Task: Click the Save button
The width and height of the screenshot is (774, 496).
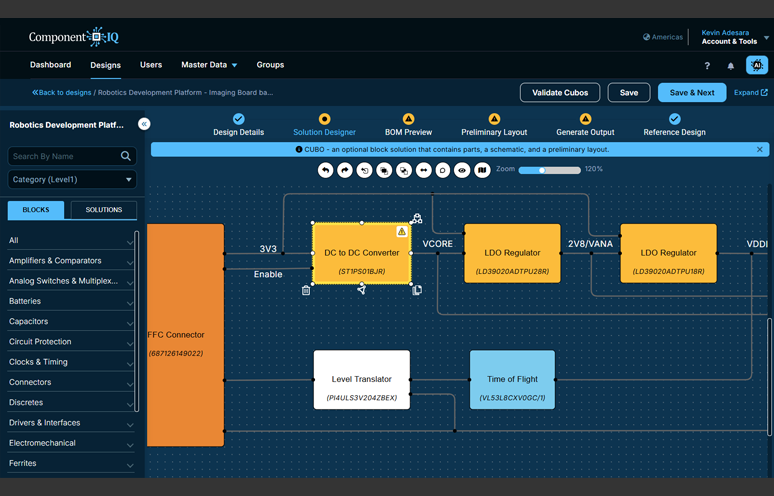Action: [629, 93]
